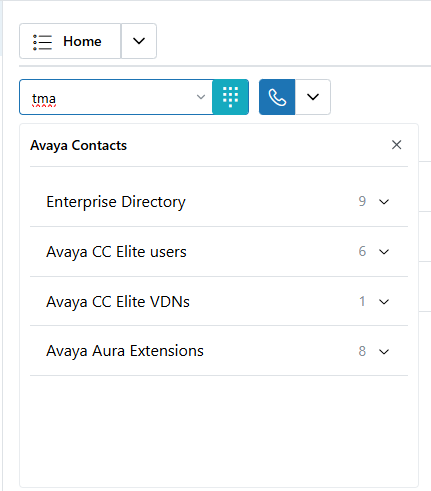The image size is (431, 491).
Task: Click the Avaya Contacts heading
Action: (78, 146)
